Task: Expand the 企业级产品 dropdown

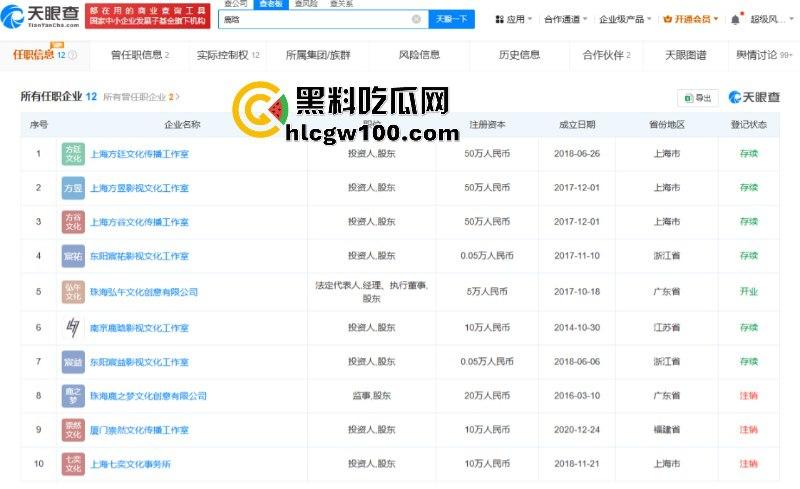Action: (626, 19)
